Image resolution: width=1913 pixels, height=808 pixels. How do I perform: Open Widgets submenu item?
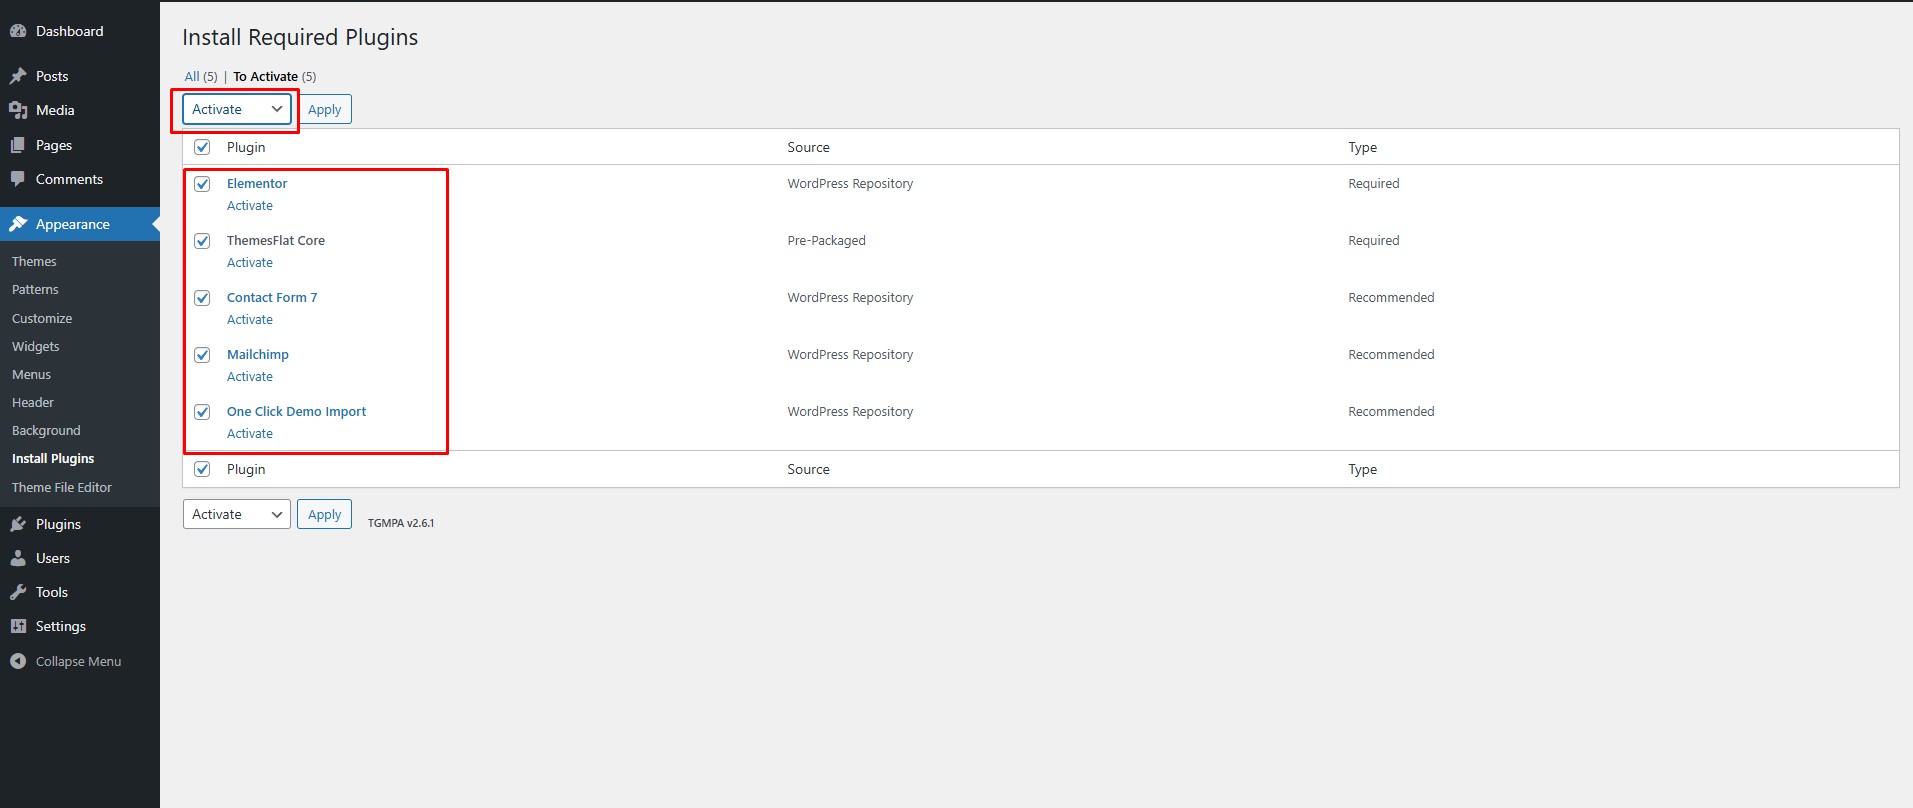point(36,346)
